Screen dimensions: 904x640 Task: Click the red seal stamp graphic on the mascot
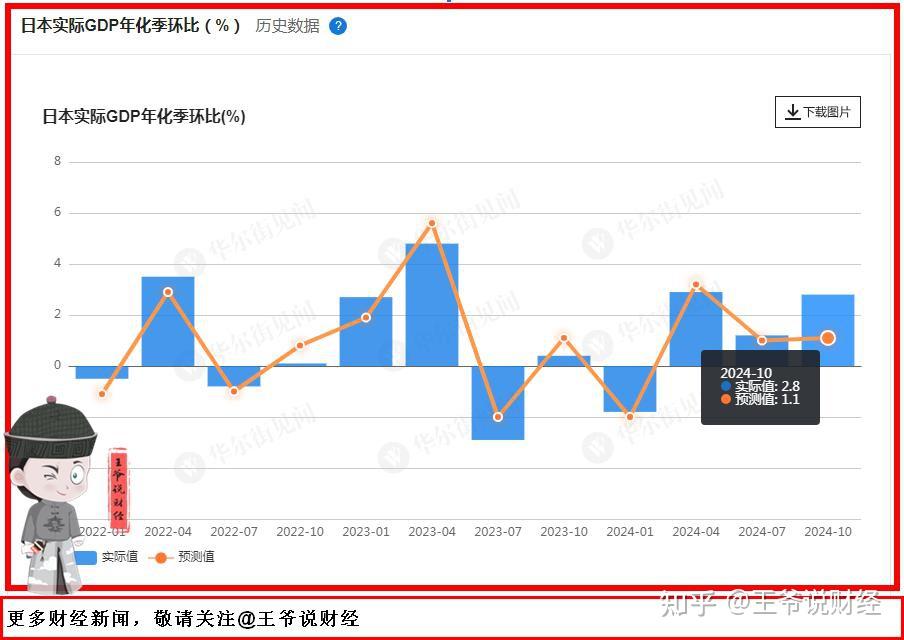click(120, 486)
